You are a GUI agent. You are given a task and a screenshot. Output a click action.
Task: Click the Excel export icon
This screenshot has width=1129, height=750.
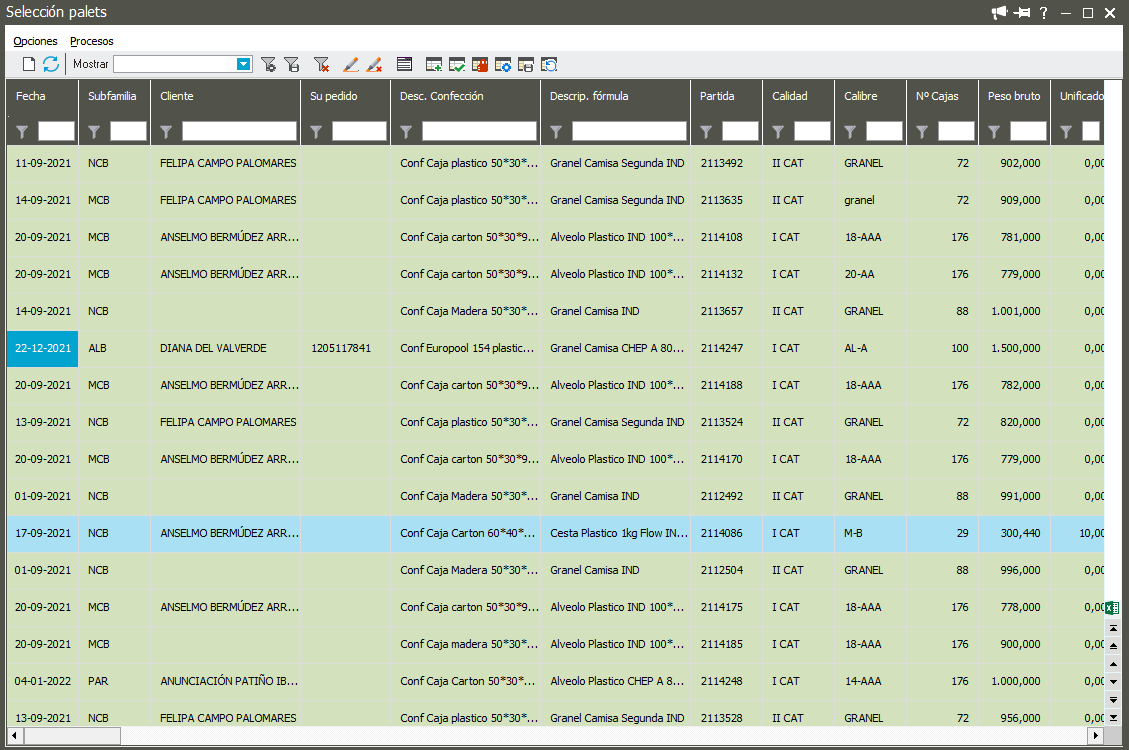click(x=1112, y=608)
